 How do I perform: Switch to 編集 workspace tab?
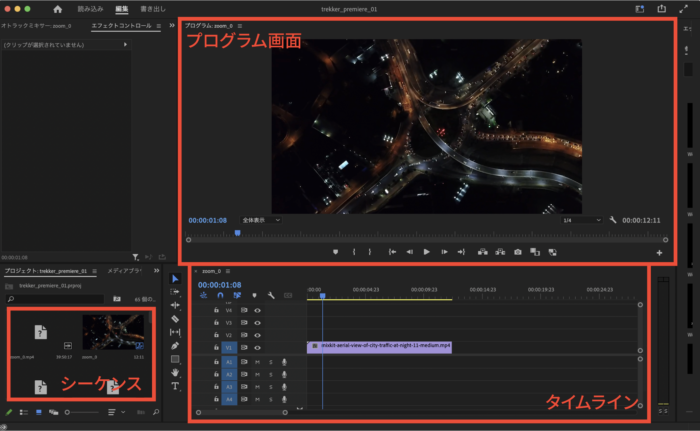(121, 9)
